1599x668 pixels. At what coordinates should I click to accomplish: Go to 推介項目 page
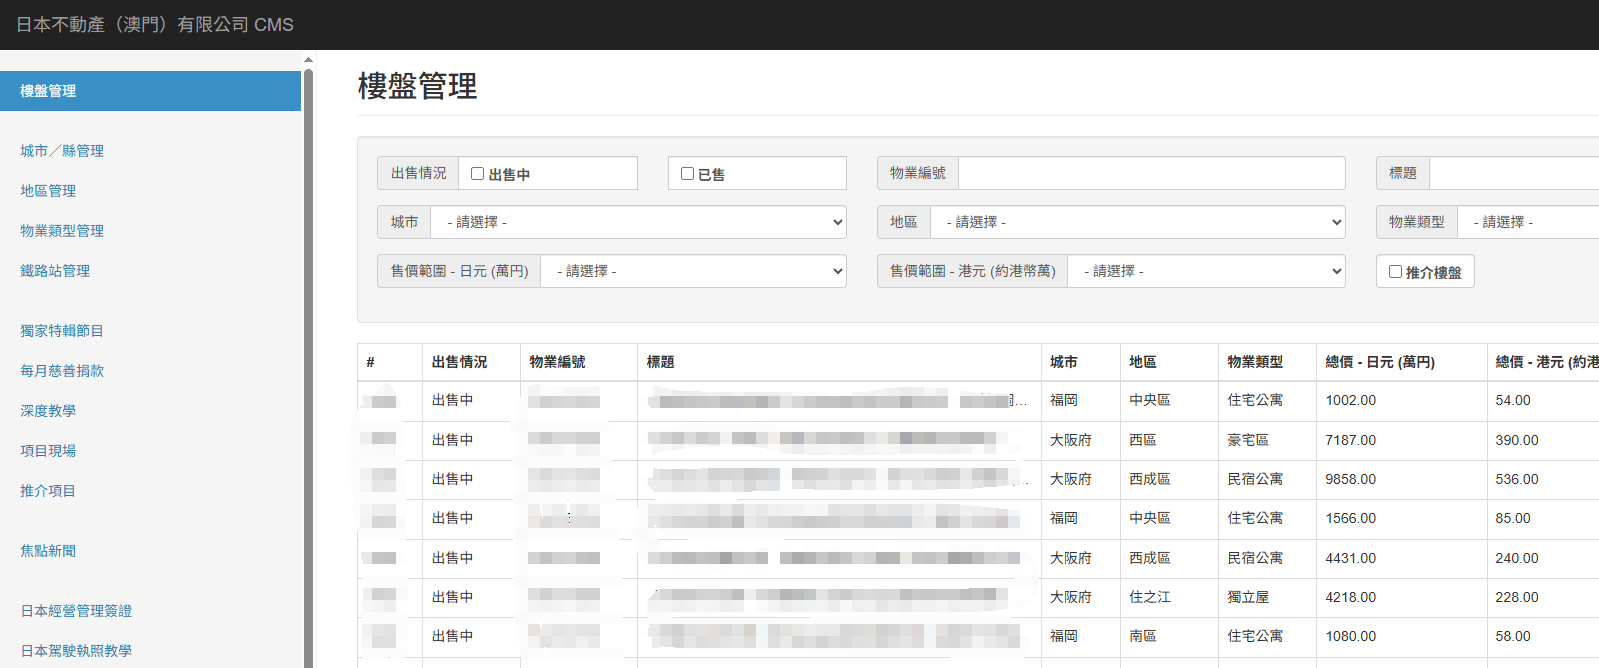tap(48, 491)
